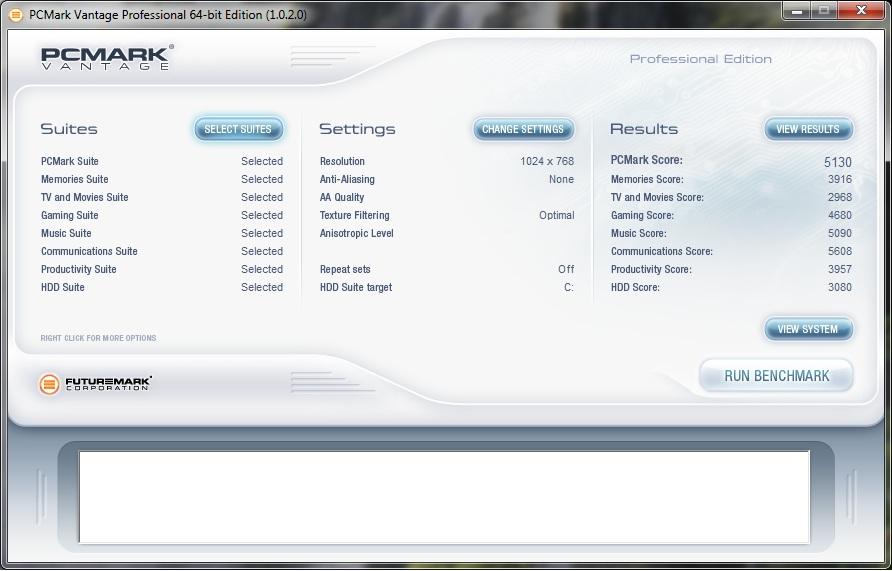This screenshot has height=571, width=892.
Task: Click the Futuremark Corporation logo
Action: [x=95, y=384]
